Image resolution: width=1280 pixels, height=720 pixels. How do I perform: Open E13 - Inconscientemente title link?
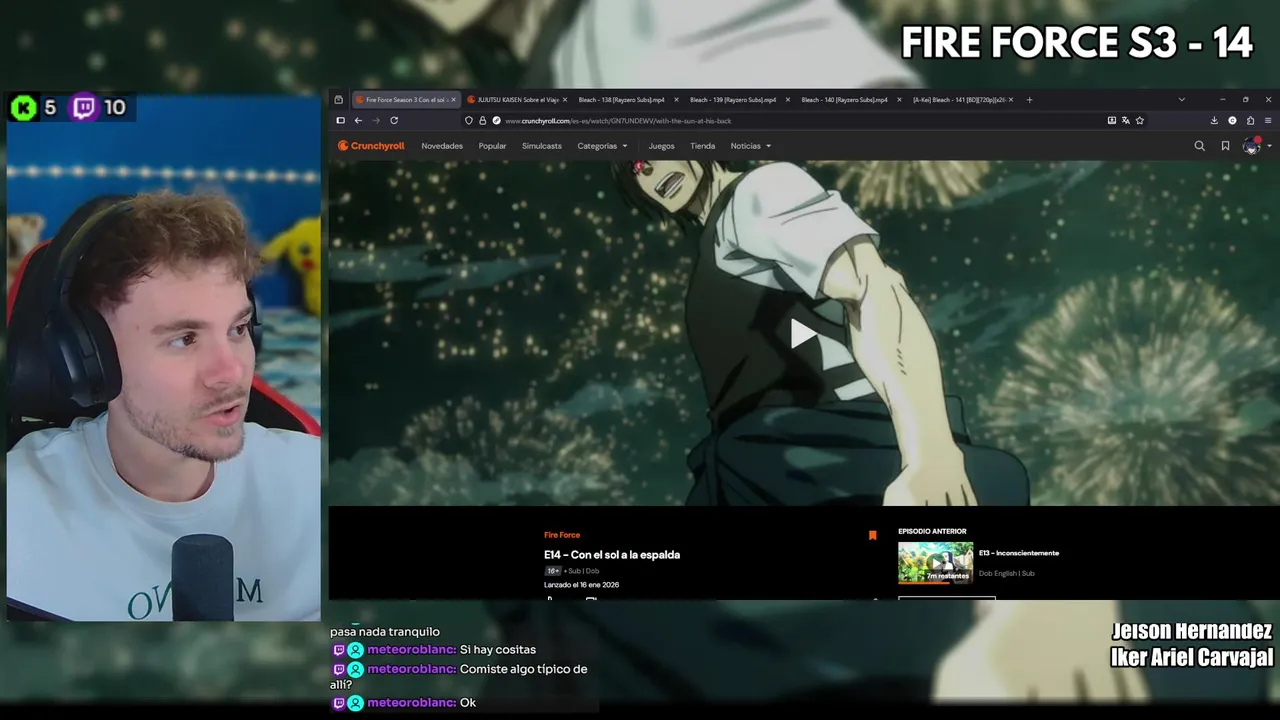1019,553
